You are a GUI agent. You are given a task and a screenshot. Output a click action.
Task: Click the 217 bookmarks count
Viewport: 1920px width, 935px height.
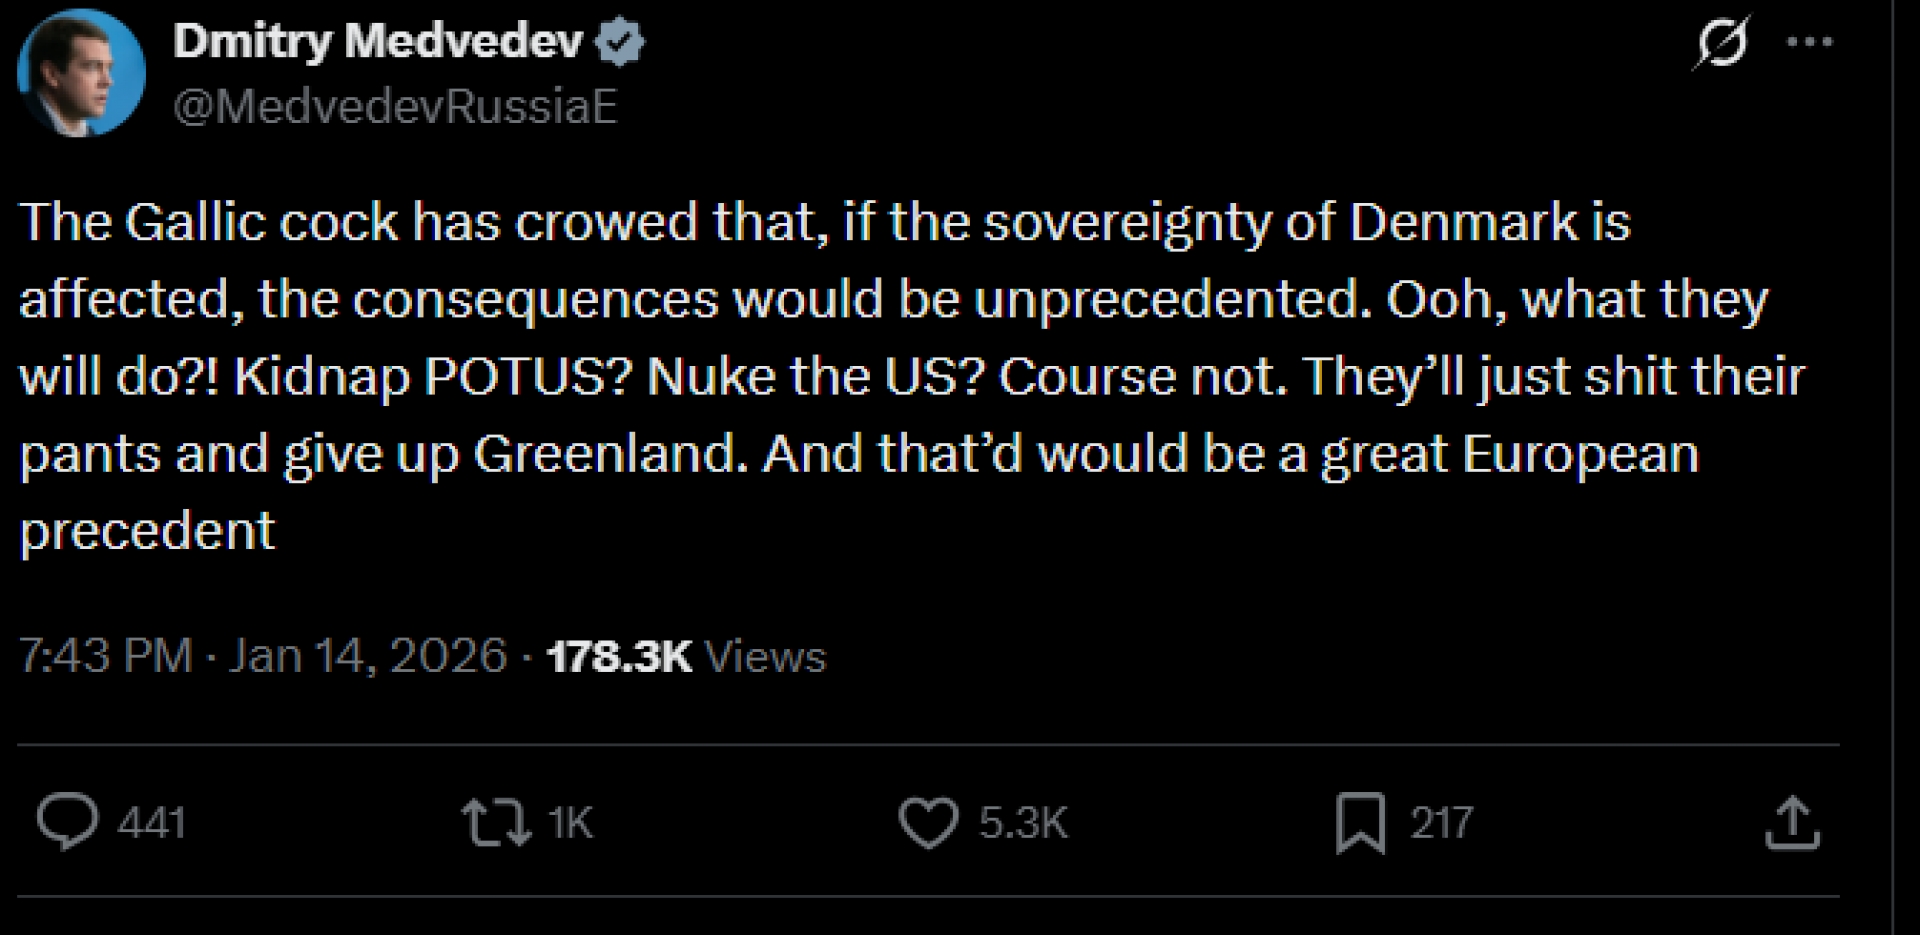click(1441, 823)
